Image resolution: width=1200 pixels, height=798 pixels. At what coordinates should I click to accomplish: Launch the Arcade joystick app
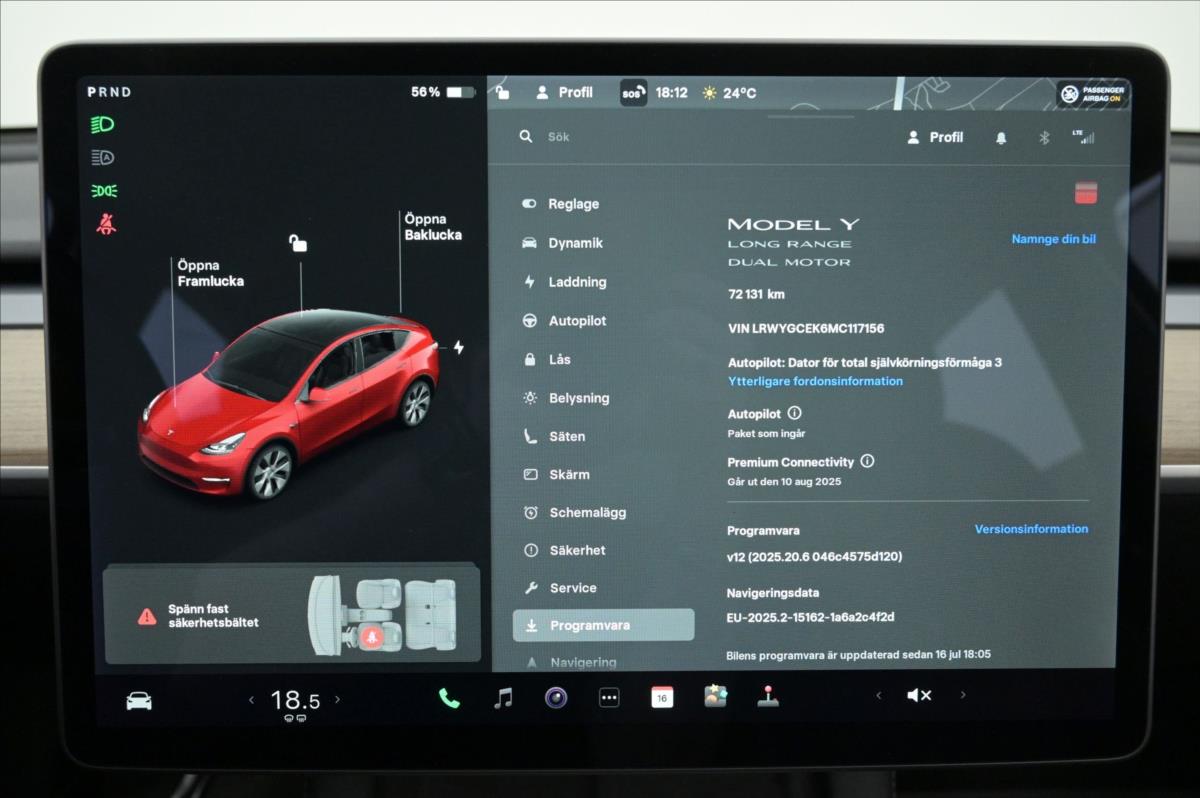click(x=767, y=697)
